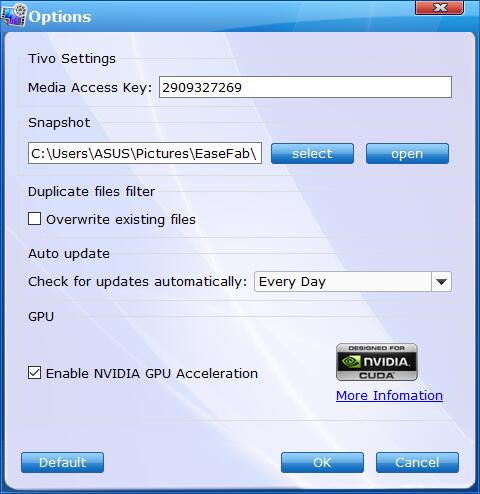
Task: Click the 'Check for updates automatically' label
Action: (x=137, y=282)
